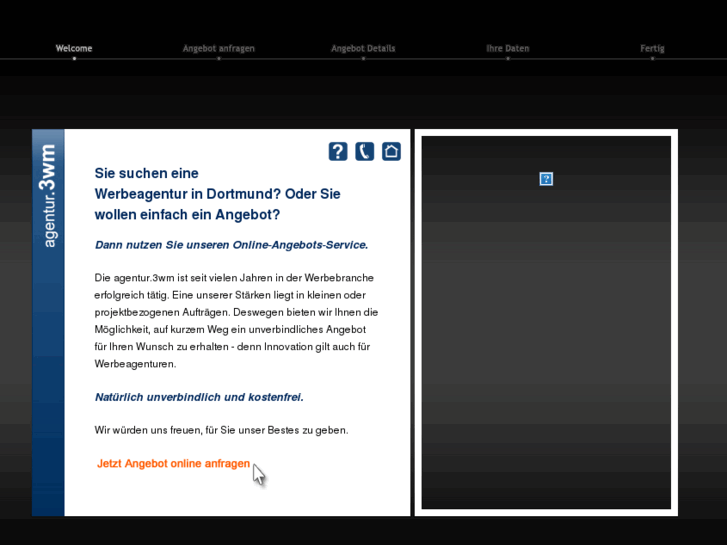Switch to Angebot Details step
This screenshot has width=727, height=545.
[x=363, y=48]
